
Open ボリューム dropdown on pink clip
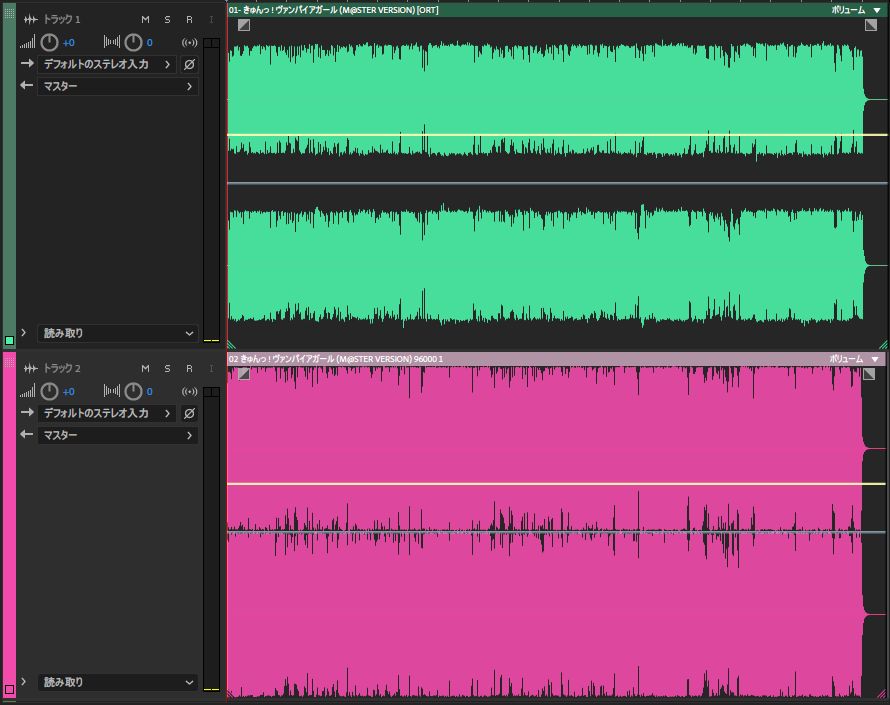854,359
